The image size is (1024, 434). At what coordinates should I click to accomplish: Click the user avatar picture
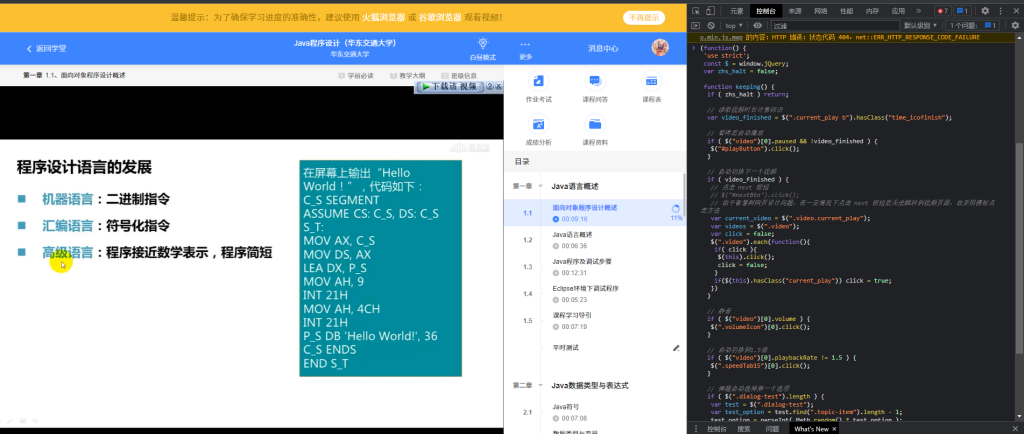pos(660,47)
